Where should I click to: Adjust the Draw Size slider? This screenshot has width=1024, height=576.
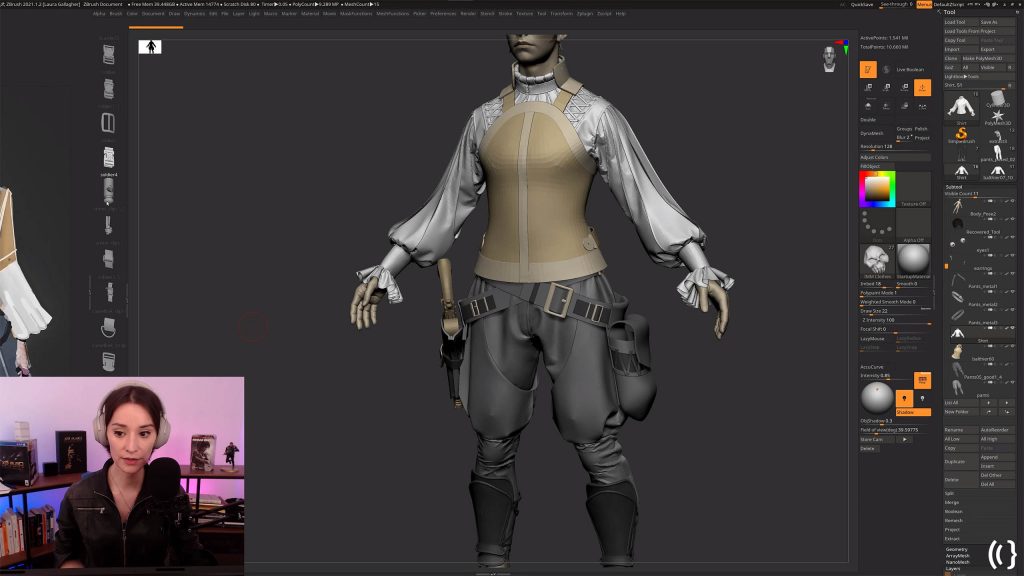(895, 311)
